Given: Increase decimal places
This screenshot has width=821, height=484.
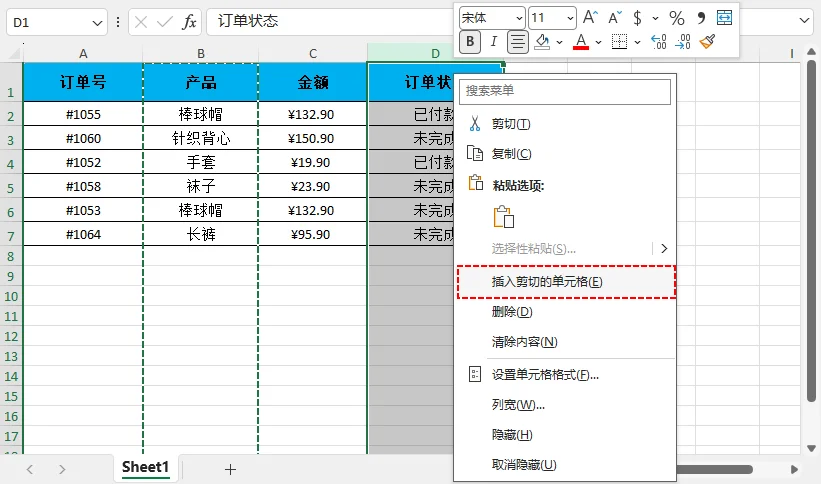Looking at the screenshot, I should (659, 41).
